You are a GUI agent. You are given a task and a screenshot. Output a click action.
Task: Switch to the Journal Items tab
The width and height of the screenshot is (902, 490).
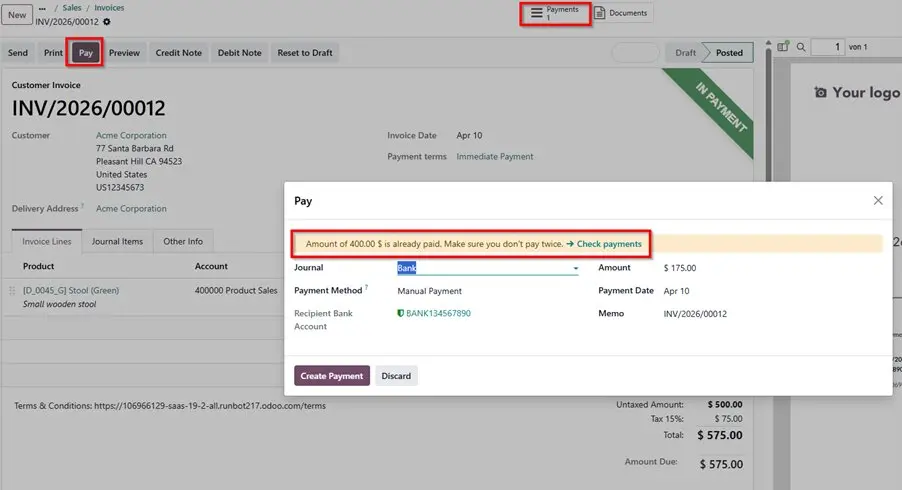click(117, 241)
